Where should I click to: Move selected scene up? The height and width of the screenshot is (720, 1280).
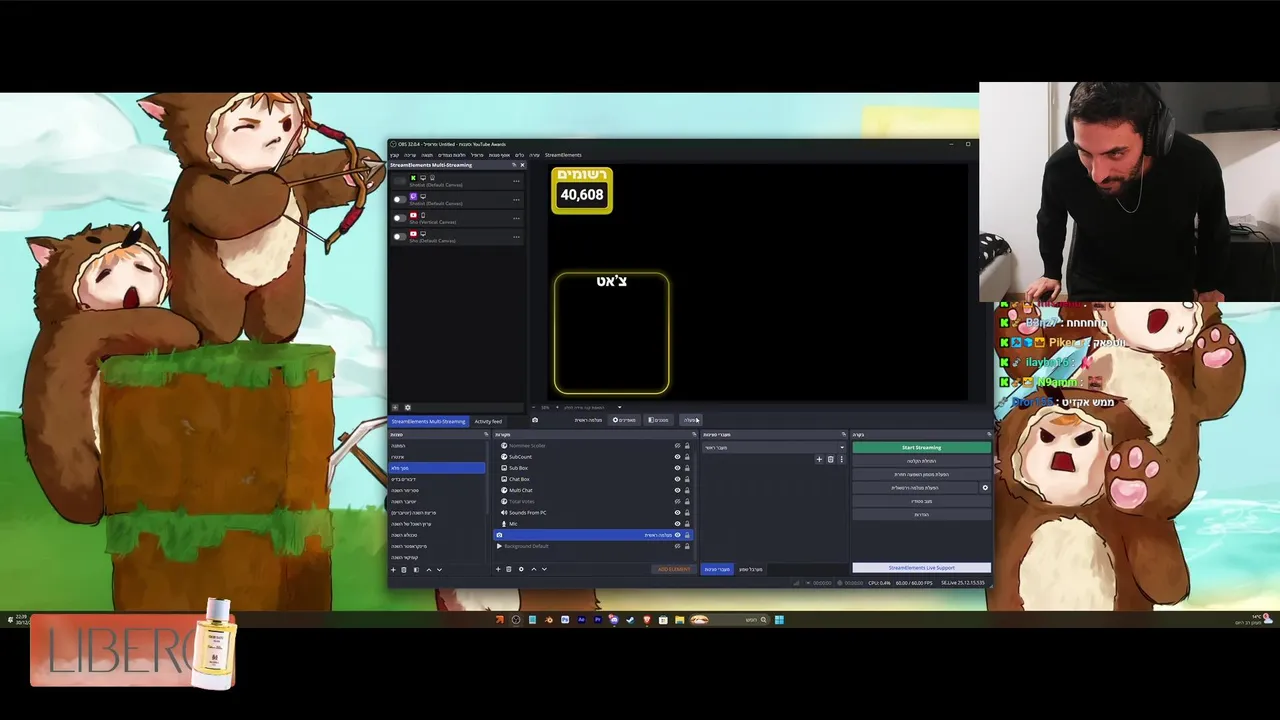coord(429,570)
